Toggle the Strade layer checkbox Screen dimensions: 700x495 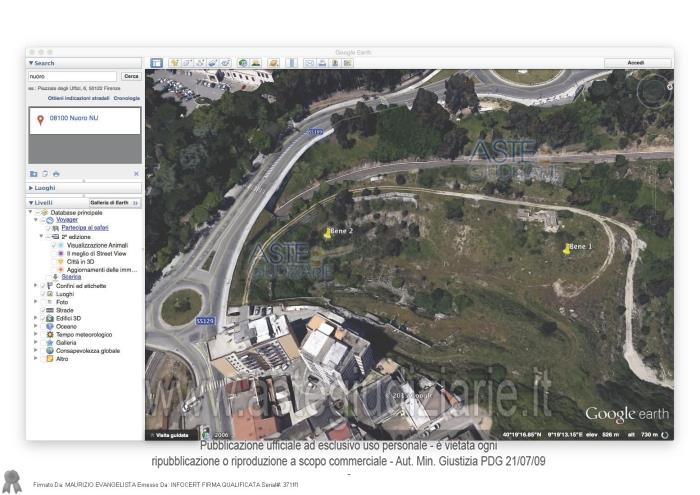pyautogui.click(x=42, y=310)
